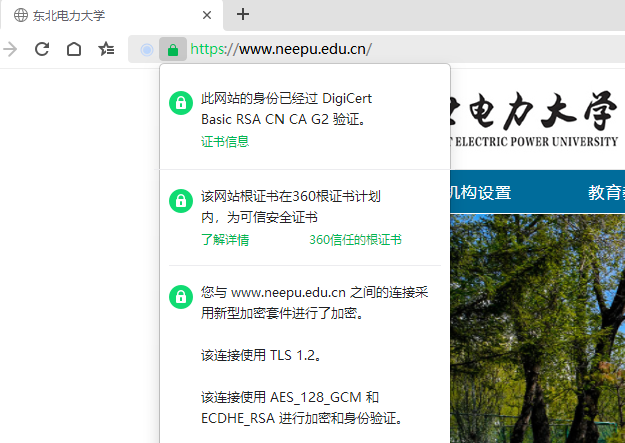This screenshot has height=443, width=625.
Task: Click the green padlock security icon
Action: [x=173, y=49]
